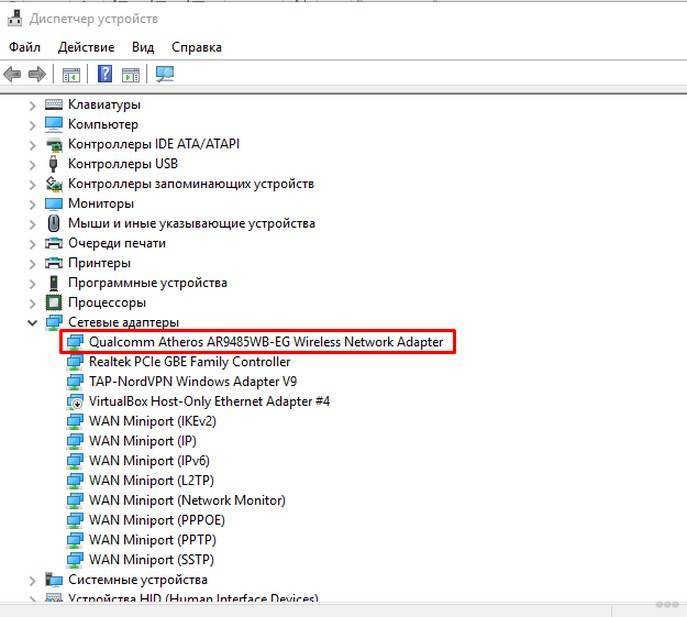The height and width of the screenshot is (617, 687).
Task: Click the display icon beside Мониторы
Action: click(54, 203)
